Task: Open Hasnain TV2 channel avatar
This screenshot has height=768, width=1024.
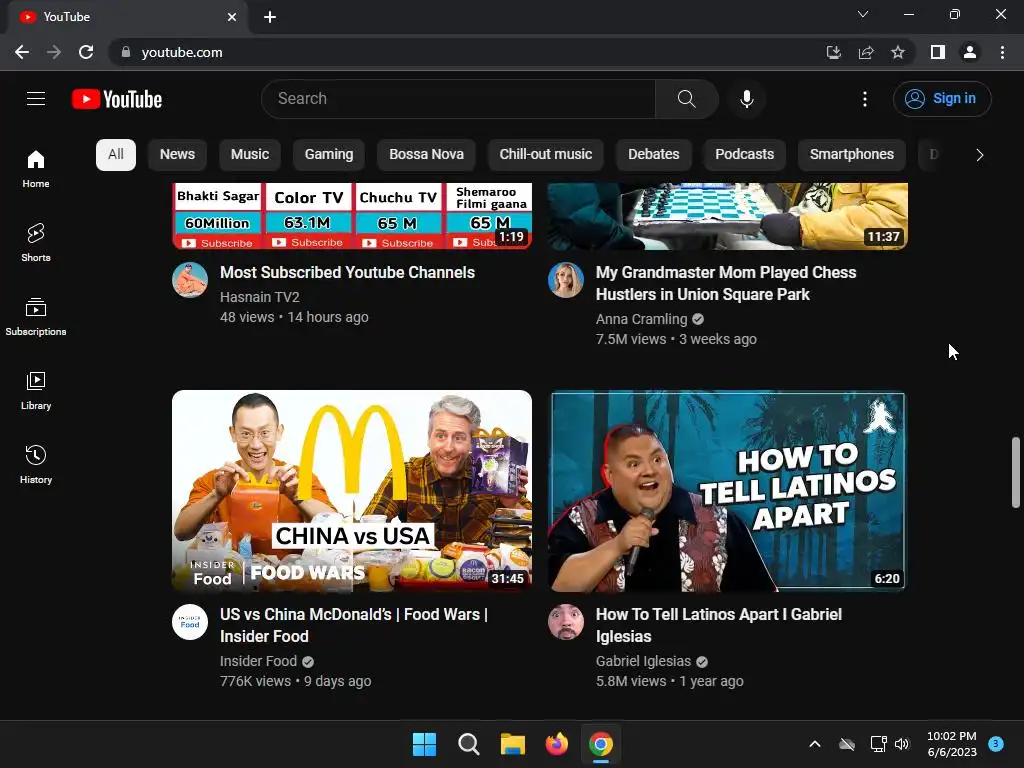Action: [x=190, y=280]
